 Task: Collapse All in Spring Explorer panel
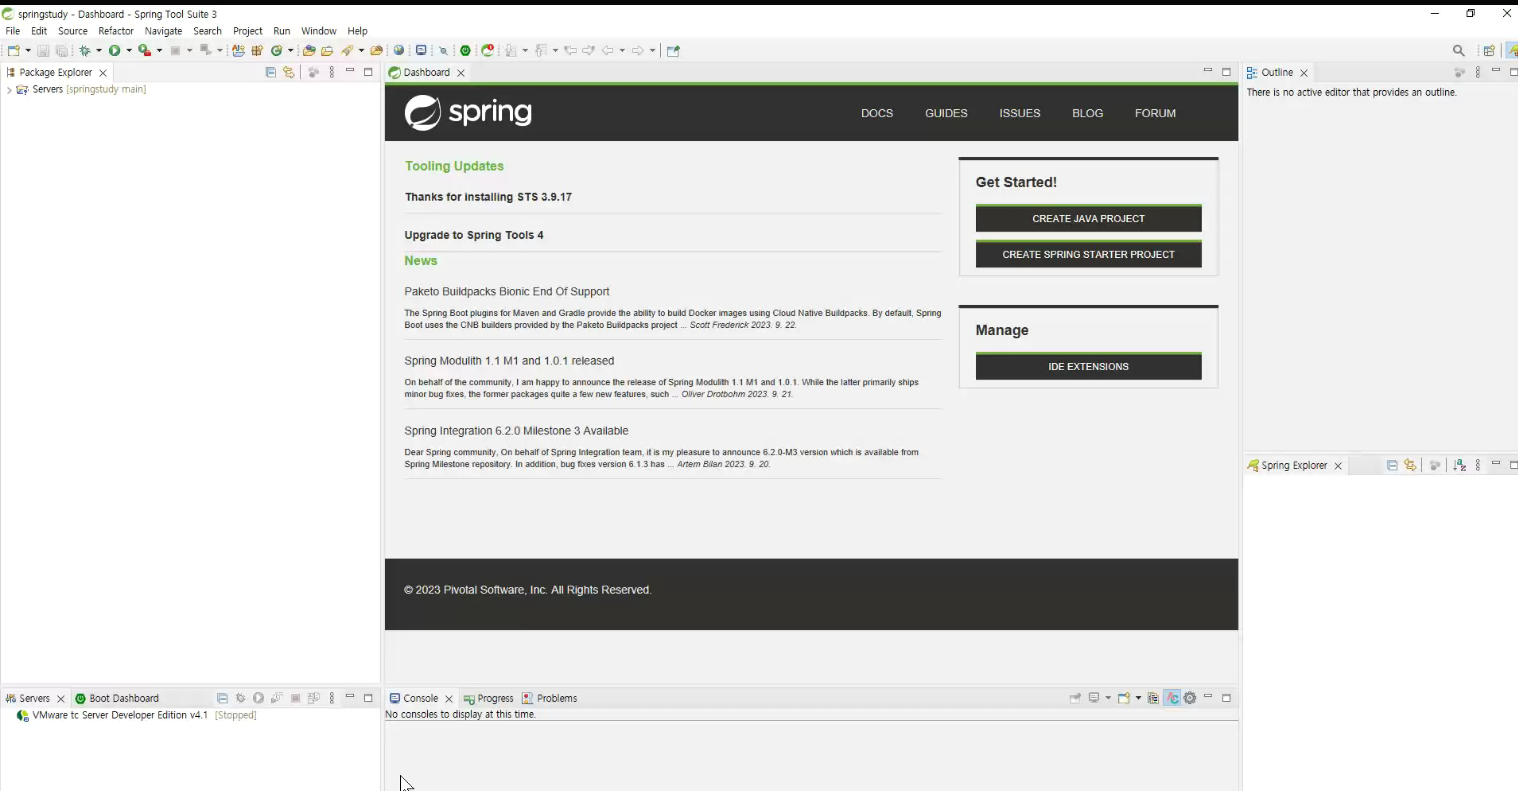pos(1392,465)
